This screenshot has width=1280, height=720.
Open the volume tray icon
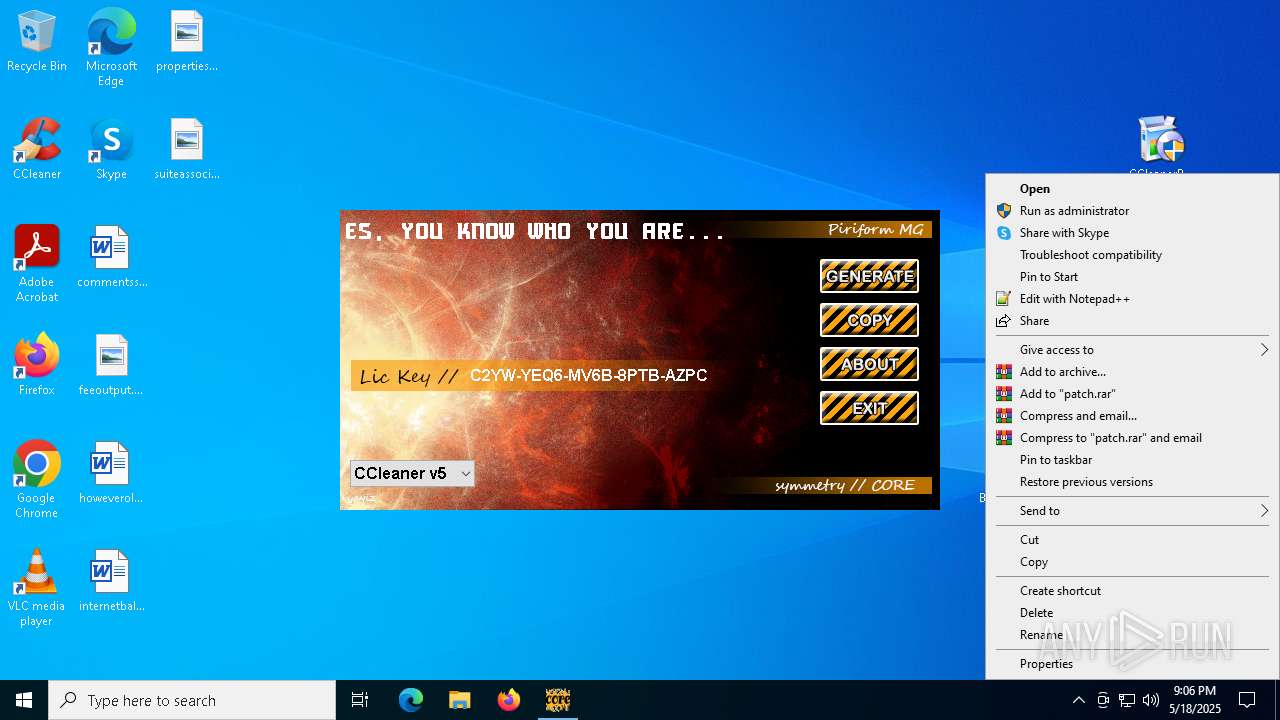1151,700
